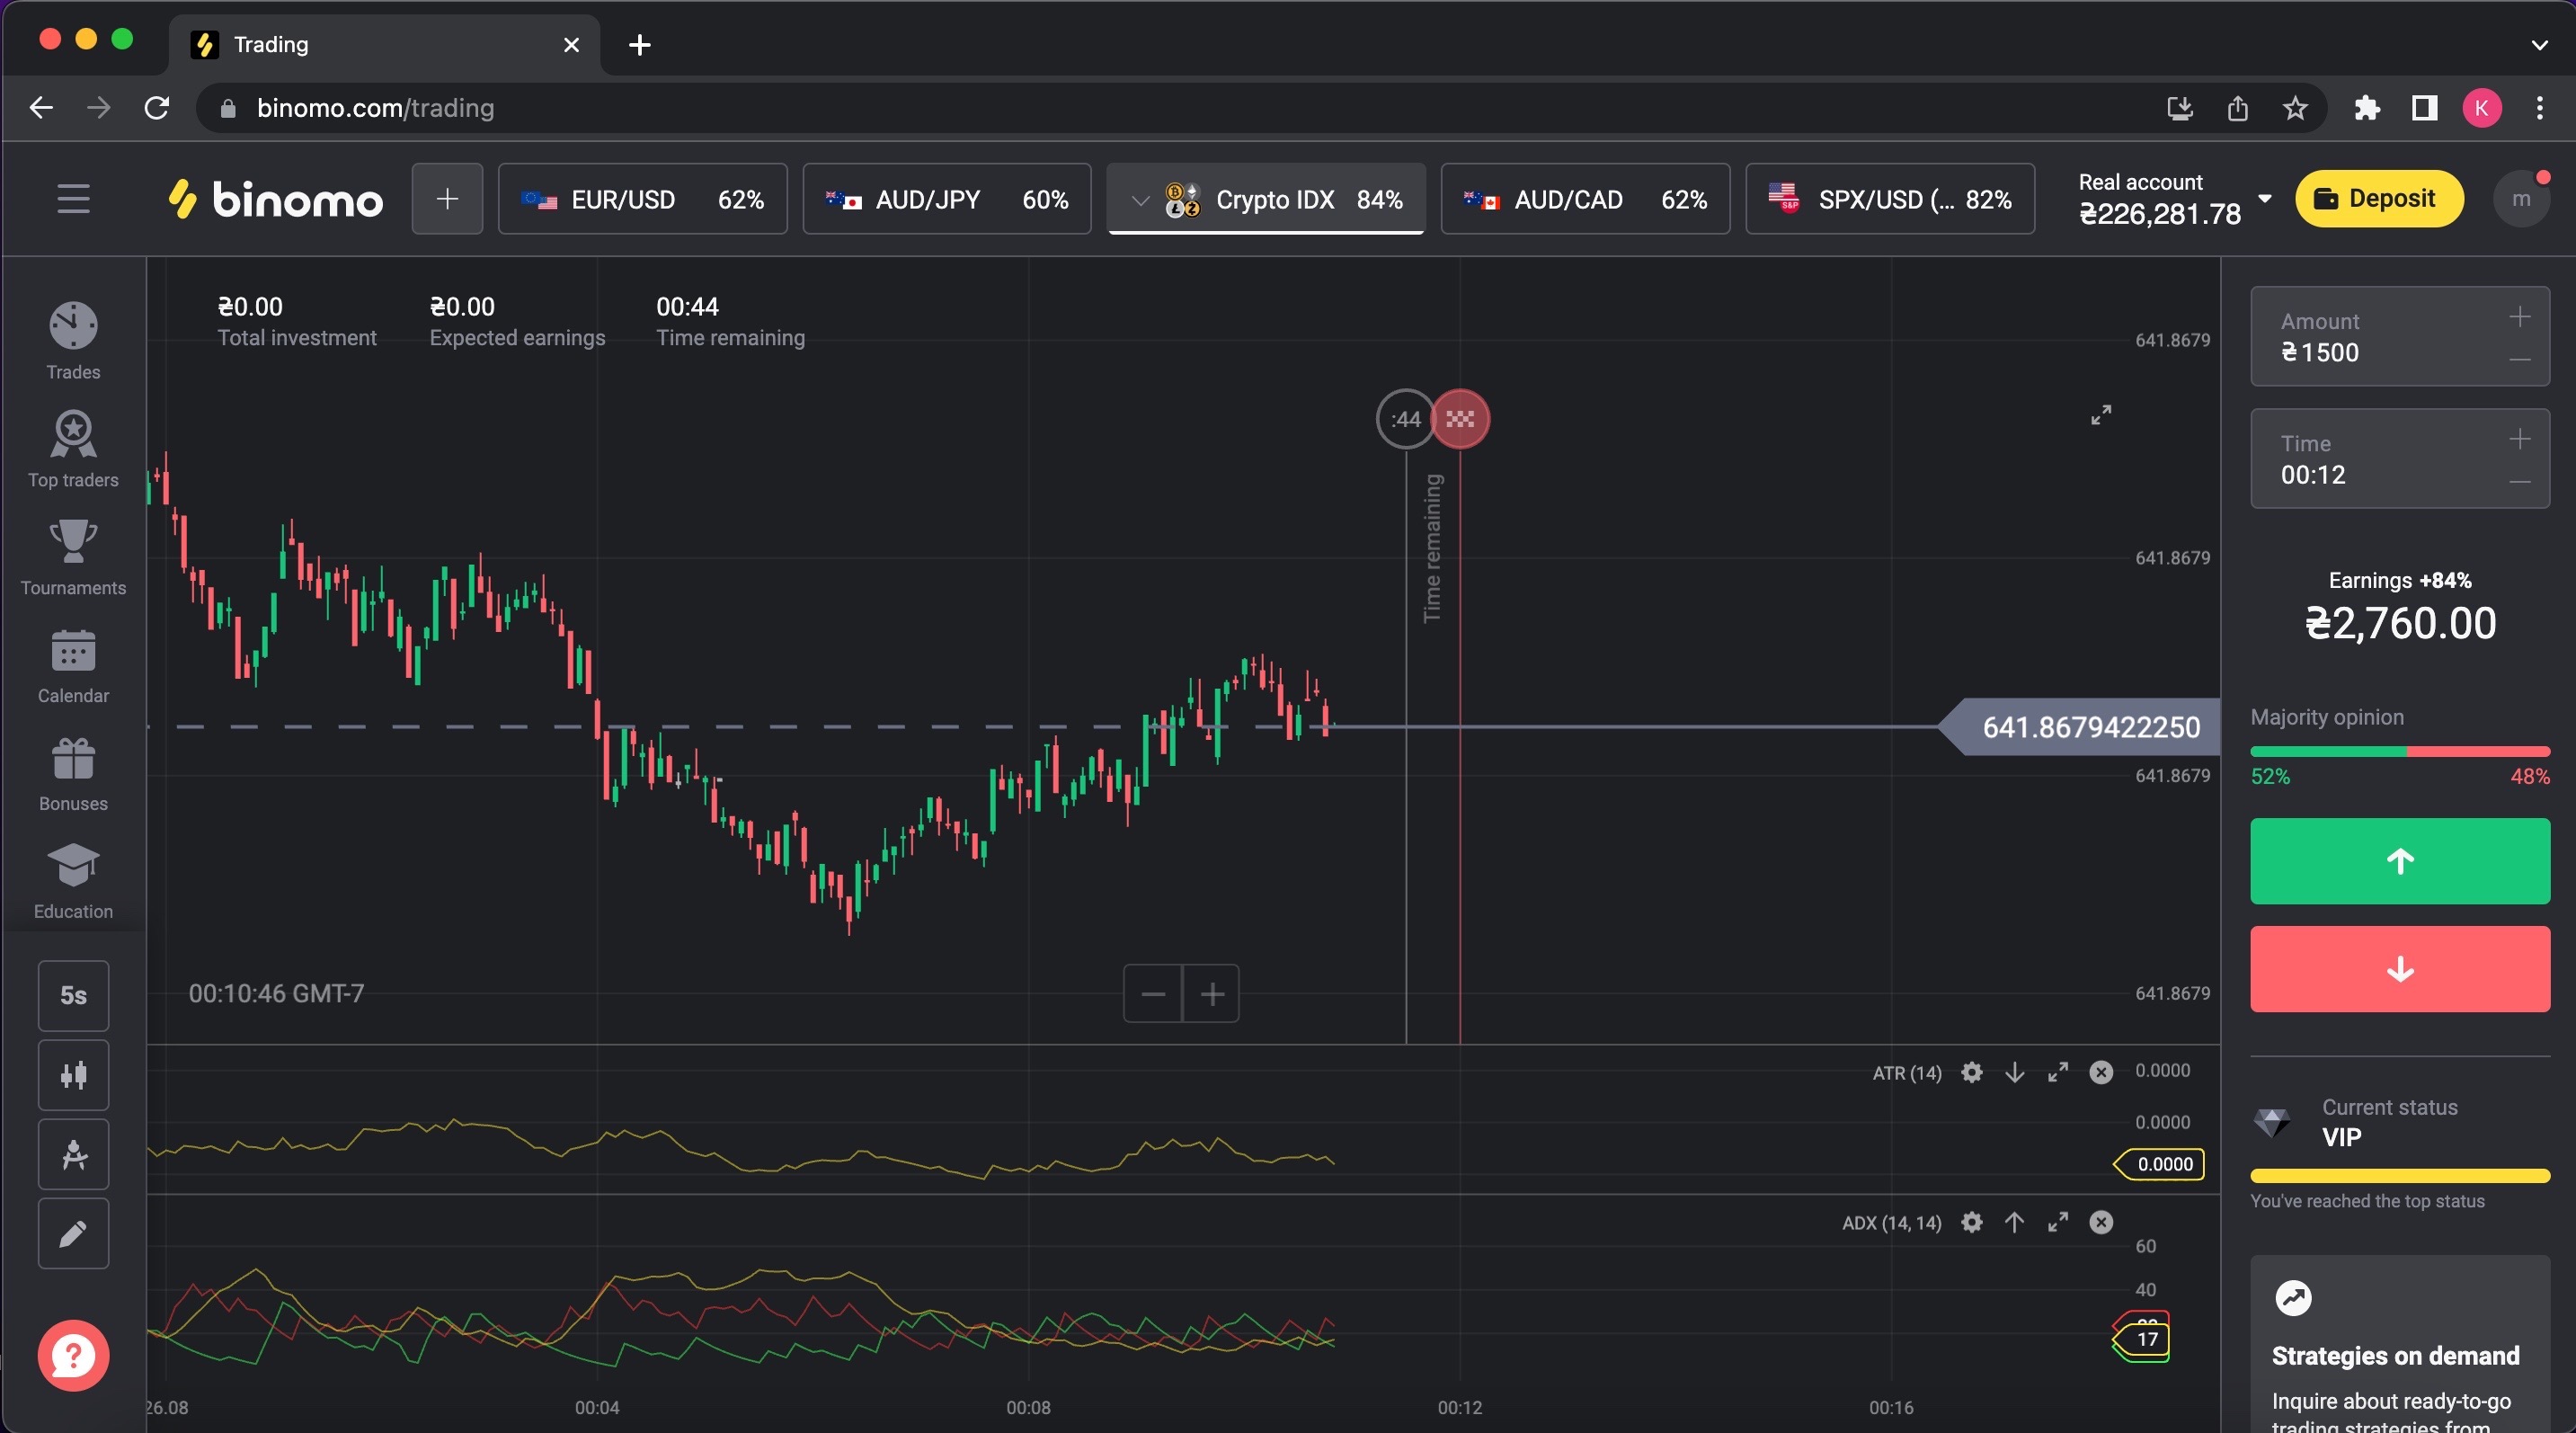Select the pencil drawing tool
This screenshot has width=2576, height=1433.
pos(73,1233)
